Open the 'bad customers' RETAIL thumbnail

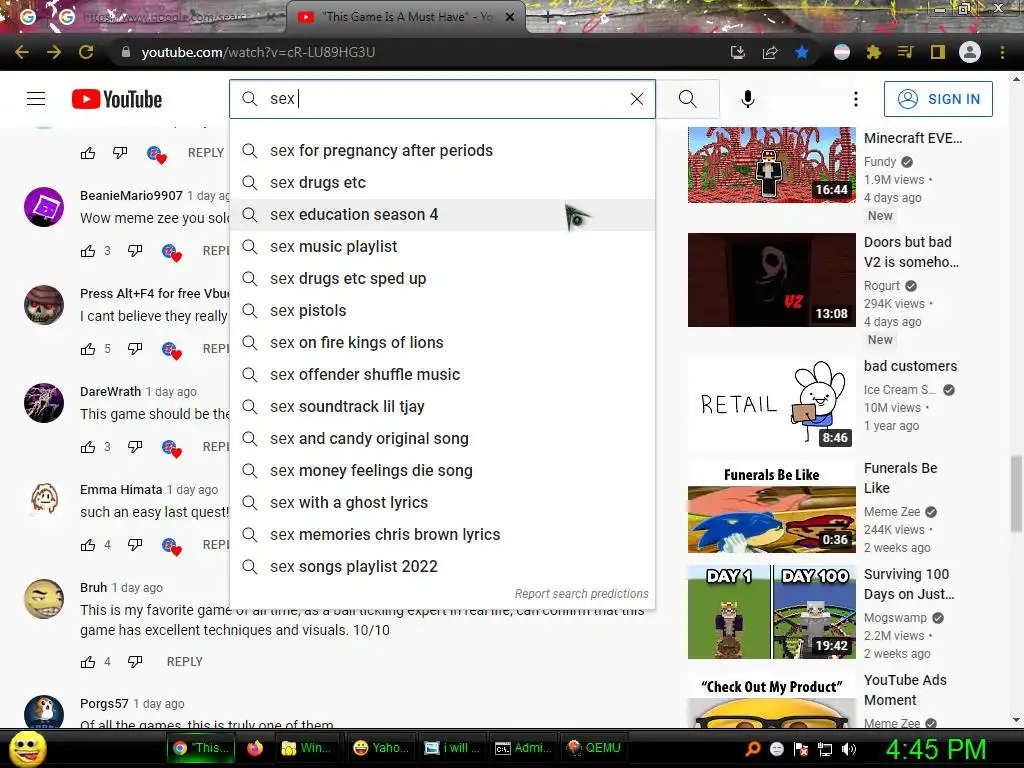click(771, 404)
